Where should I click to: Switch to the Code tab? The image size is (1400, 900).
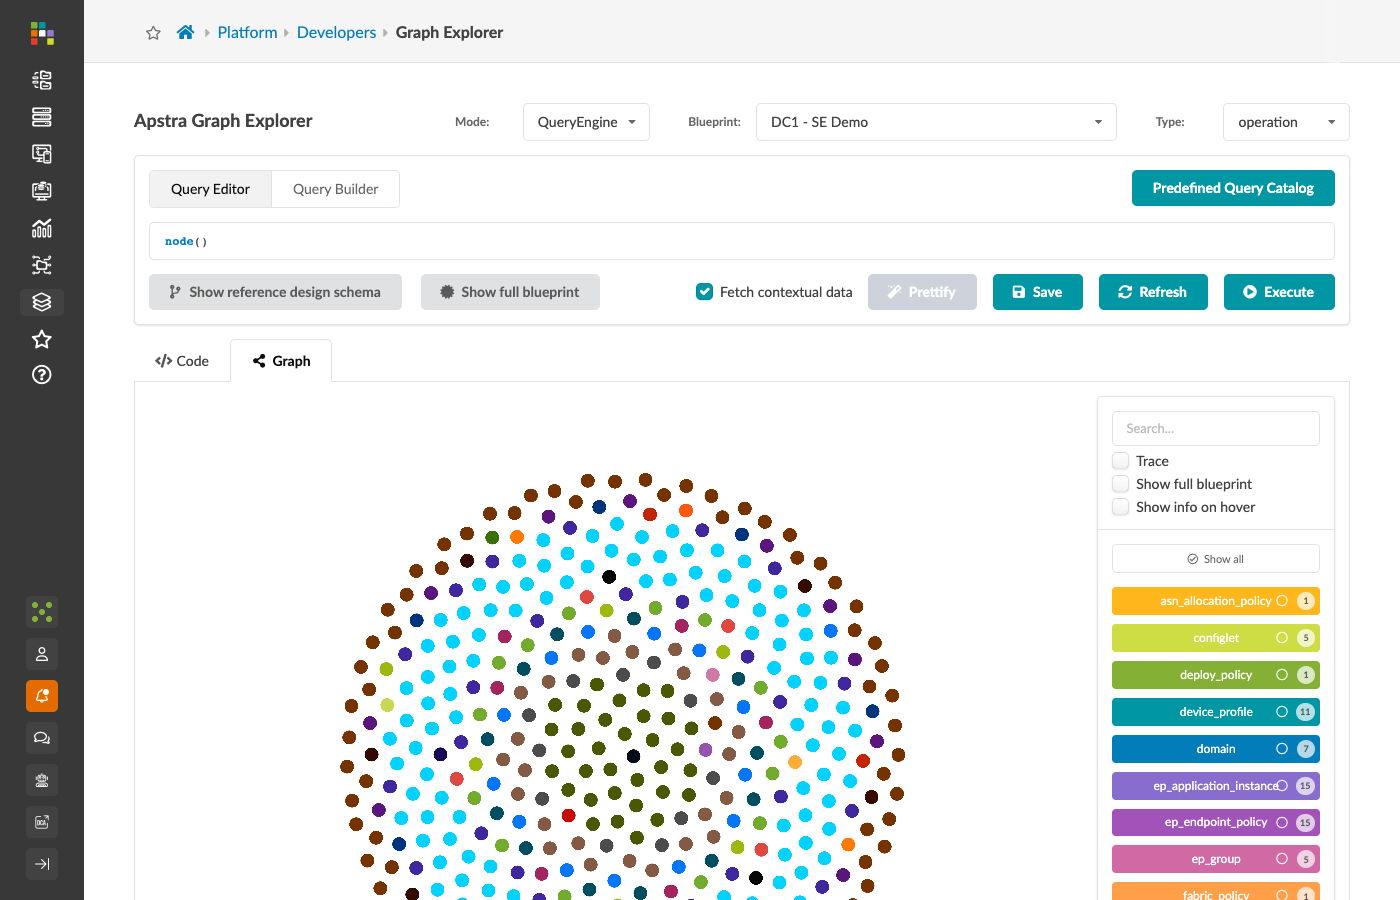pos(182,361)
